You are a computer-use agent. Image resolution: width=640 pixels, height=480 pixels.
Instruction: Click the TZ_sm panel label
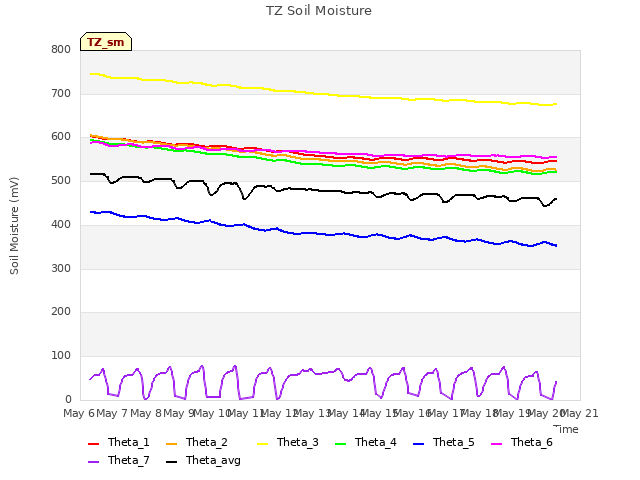[x=106, y=42]
